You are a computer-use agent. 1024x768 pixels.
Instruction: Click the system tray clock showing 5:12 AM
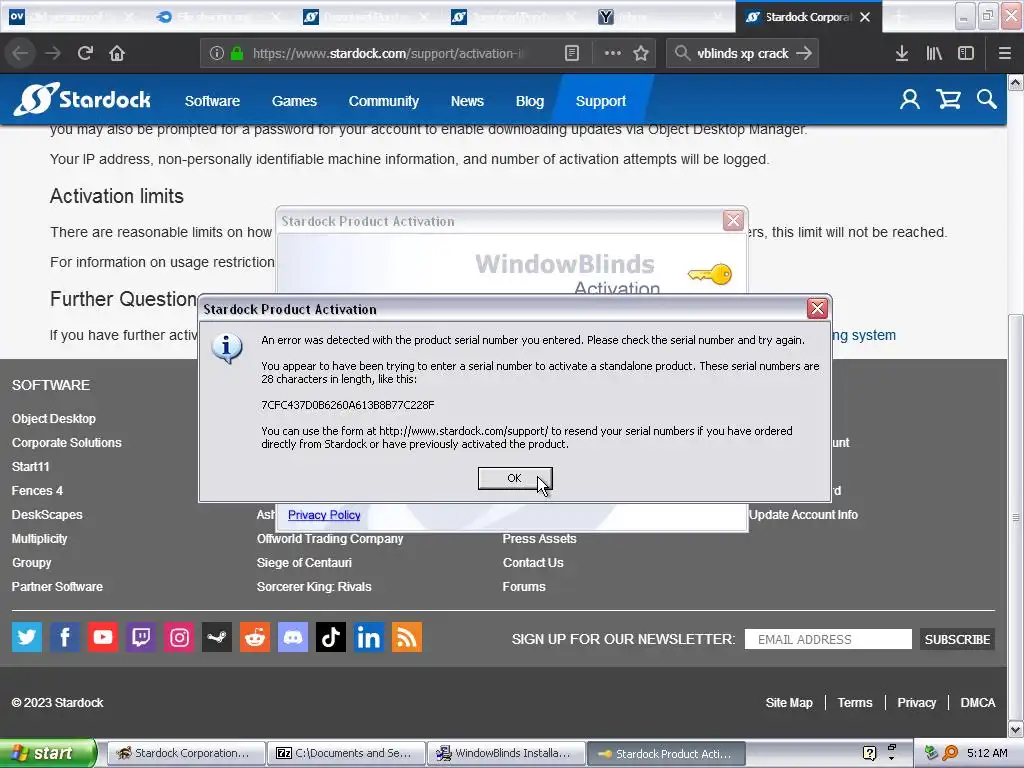point(987,753)
